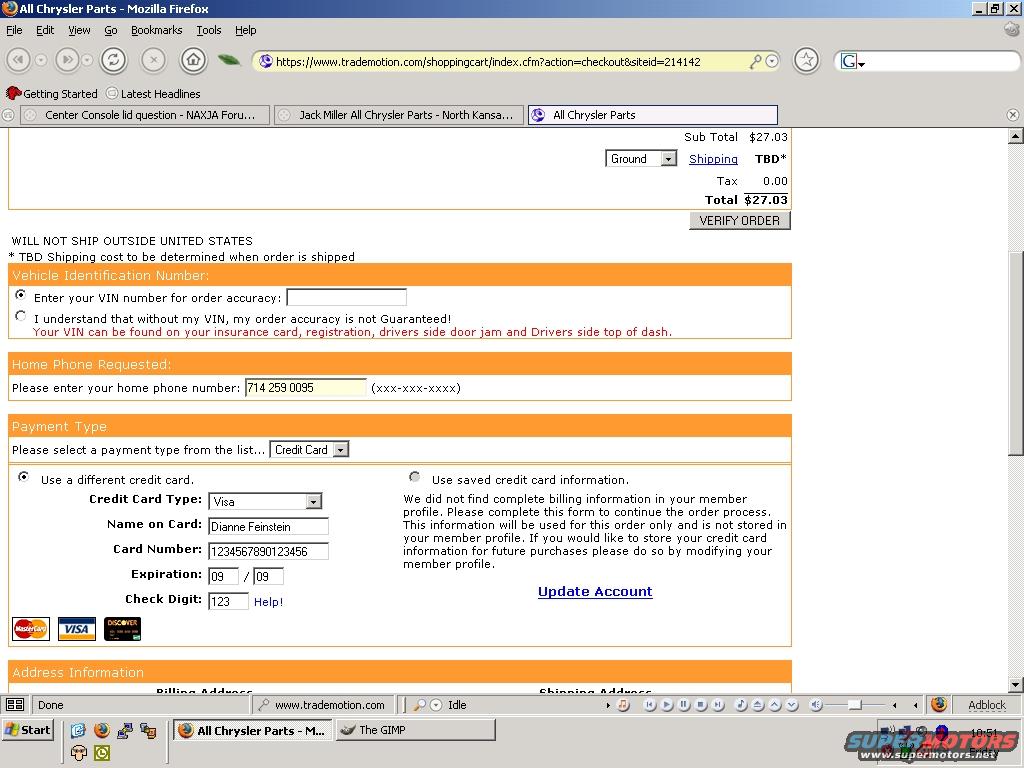Select 'Enter your VIN number' radio option
Image resolution: width=1024 pixels, height=768 pixels.
click(21, 296)
